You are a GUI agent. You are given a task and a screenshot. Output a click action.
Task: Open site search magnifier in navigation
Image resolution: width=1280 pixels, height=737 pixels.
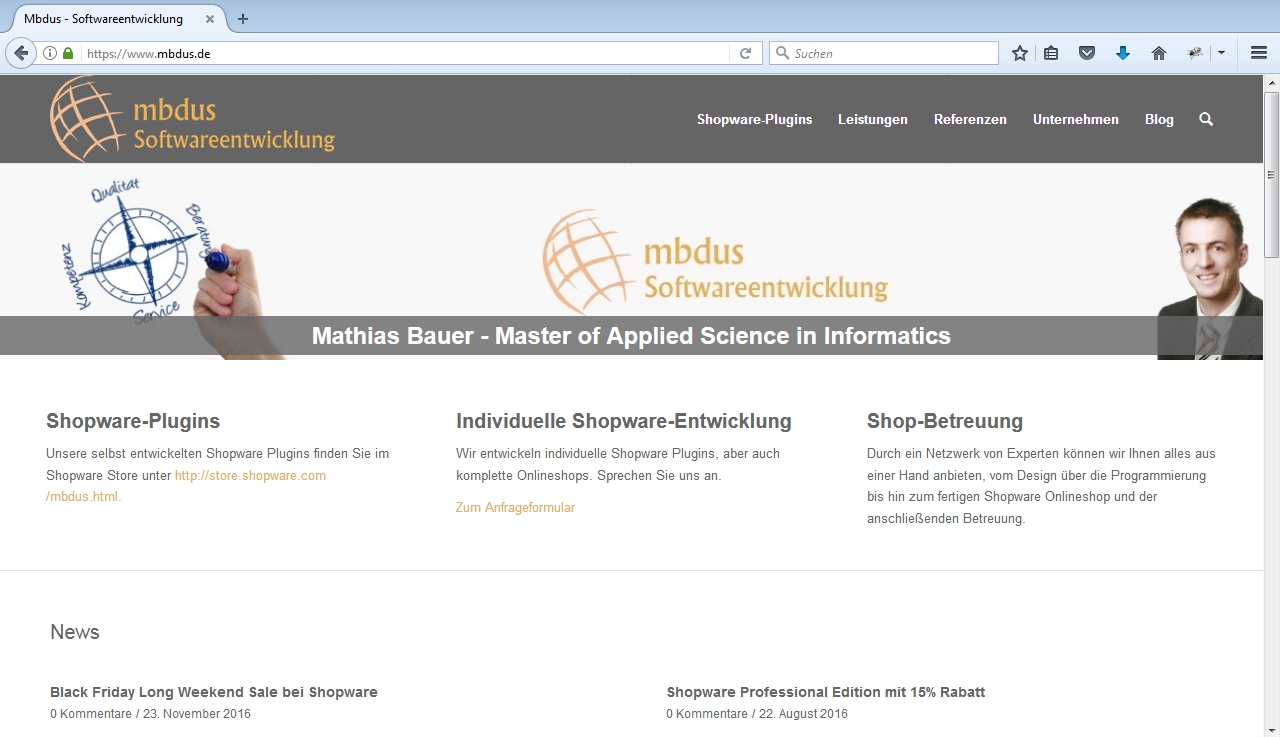(x=1206, y=119)
